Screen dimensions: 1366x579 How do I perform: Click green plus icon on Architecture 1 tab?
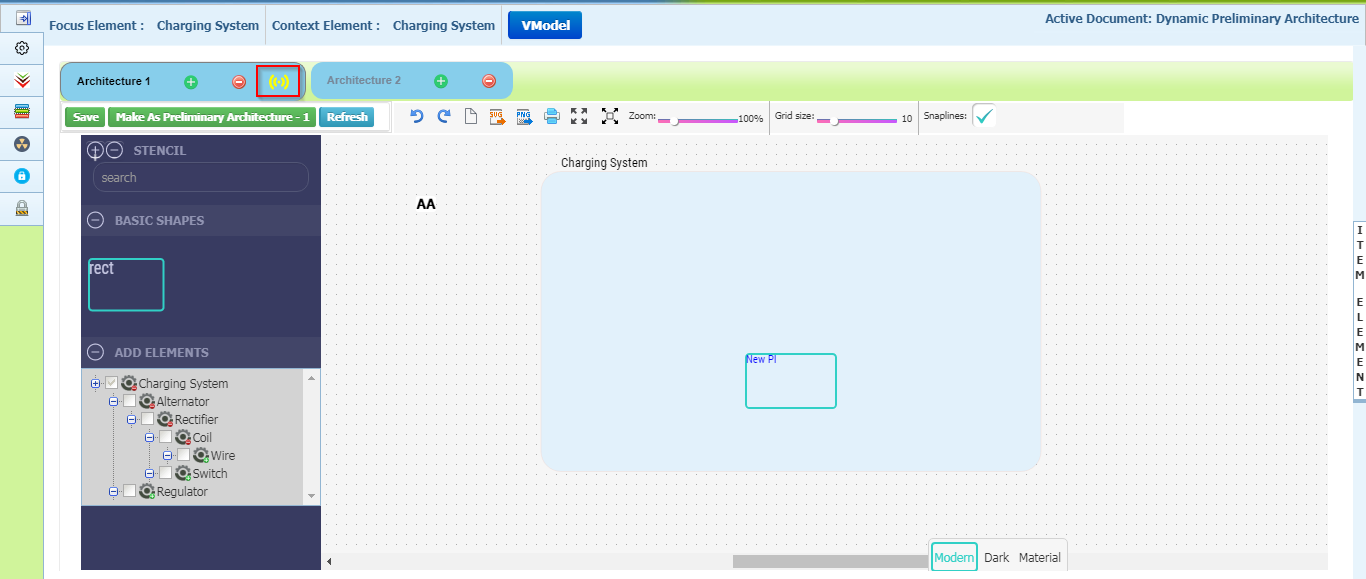point(191,82)
